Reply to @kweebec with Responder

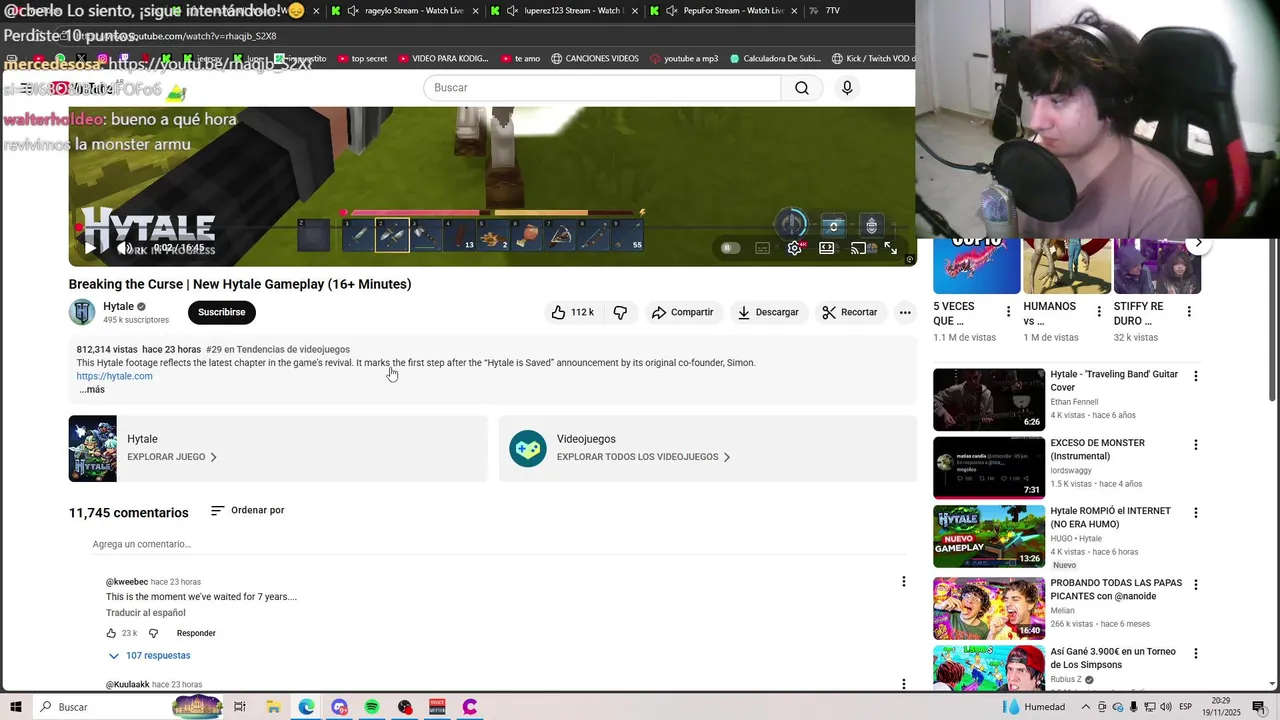(196, 633)
